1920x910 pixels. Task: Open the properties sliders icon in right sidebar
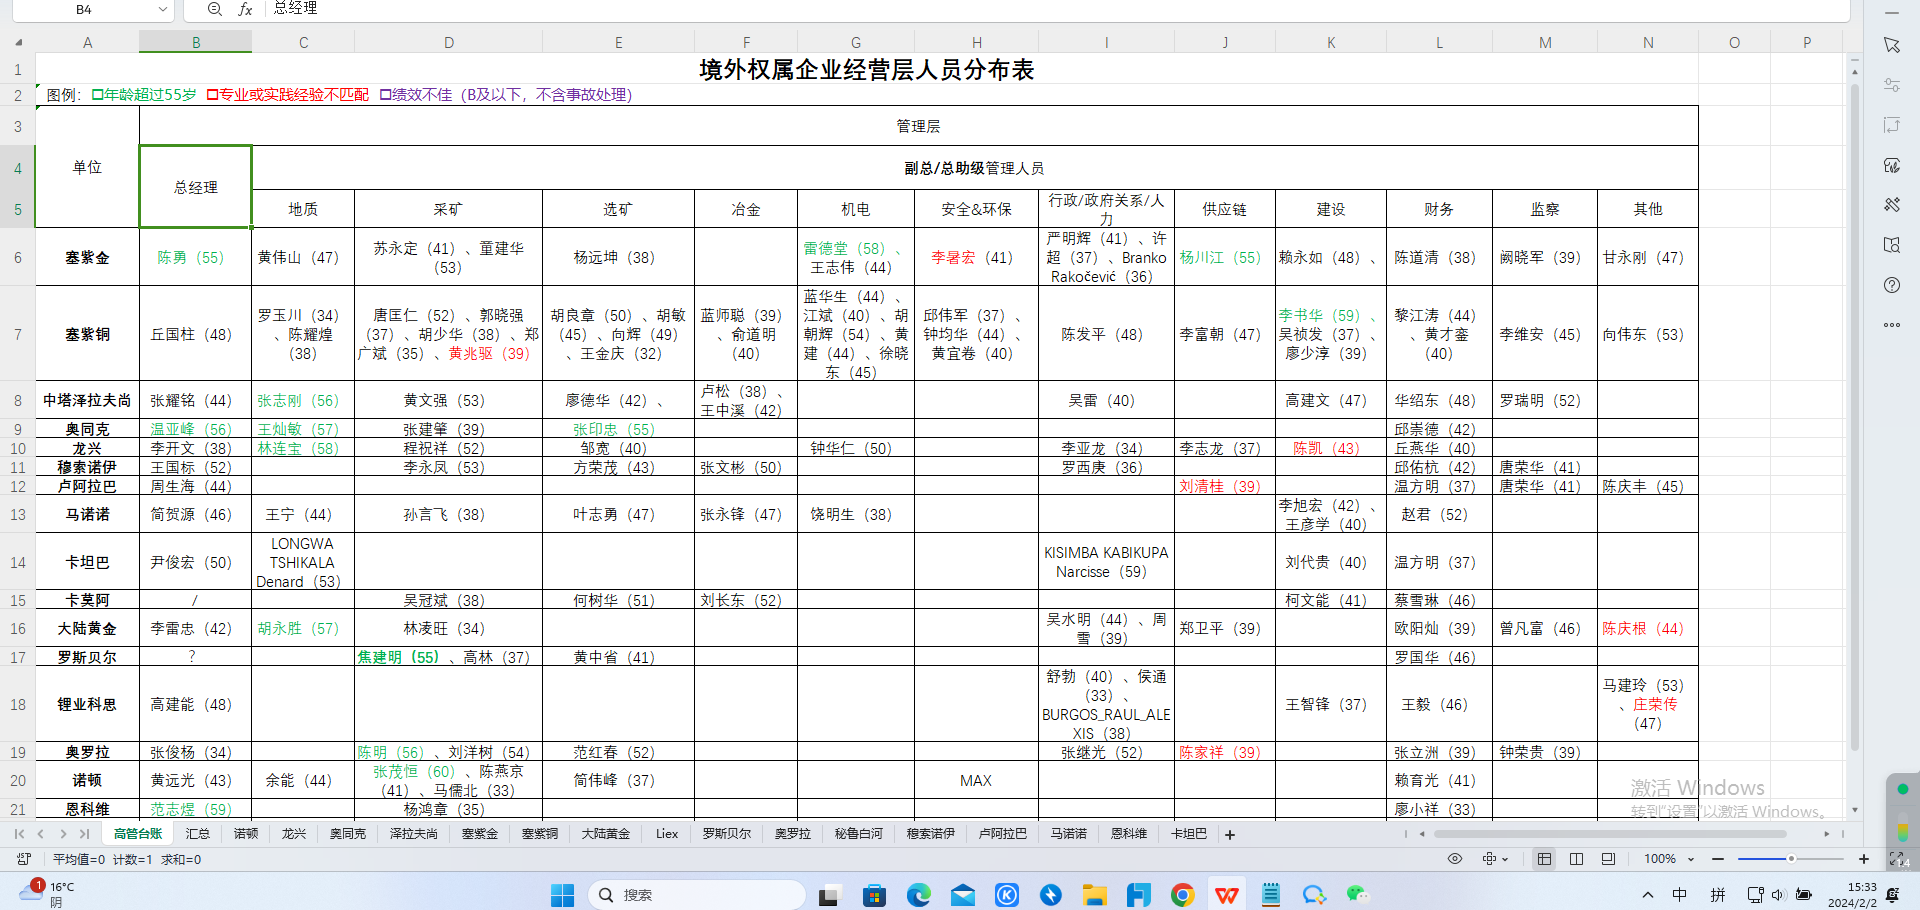(1891, 85)
